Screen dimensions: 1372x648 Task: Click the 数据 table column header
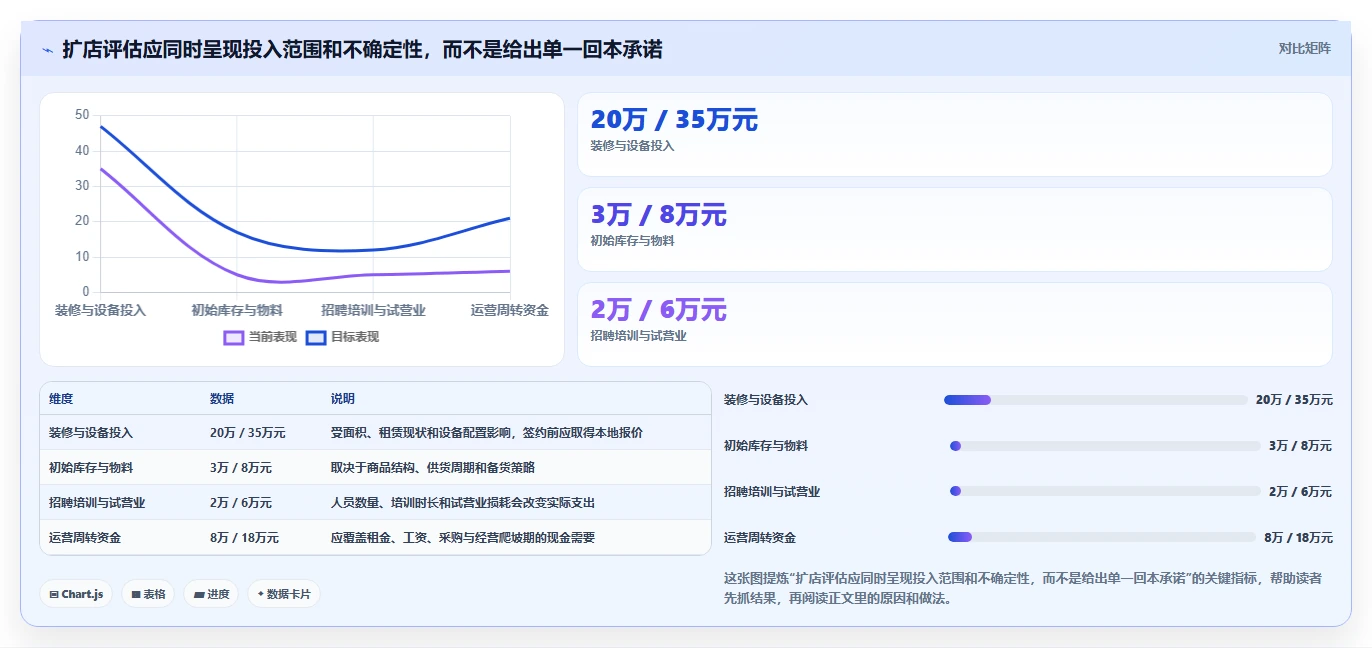tap(222, 399)
